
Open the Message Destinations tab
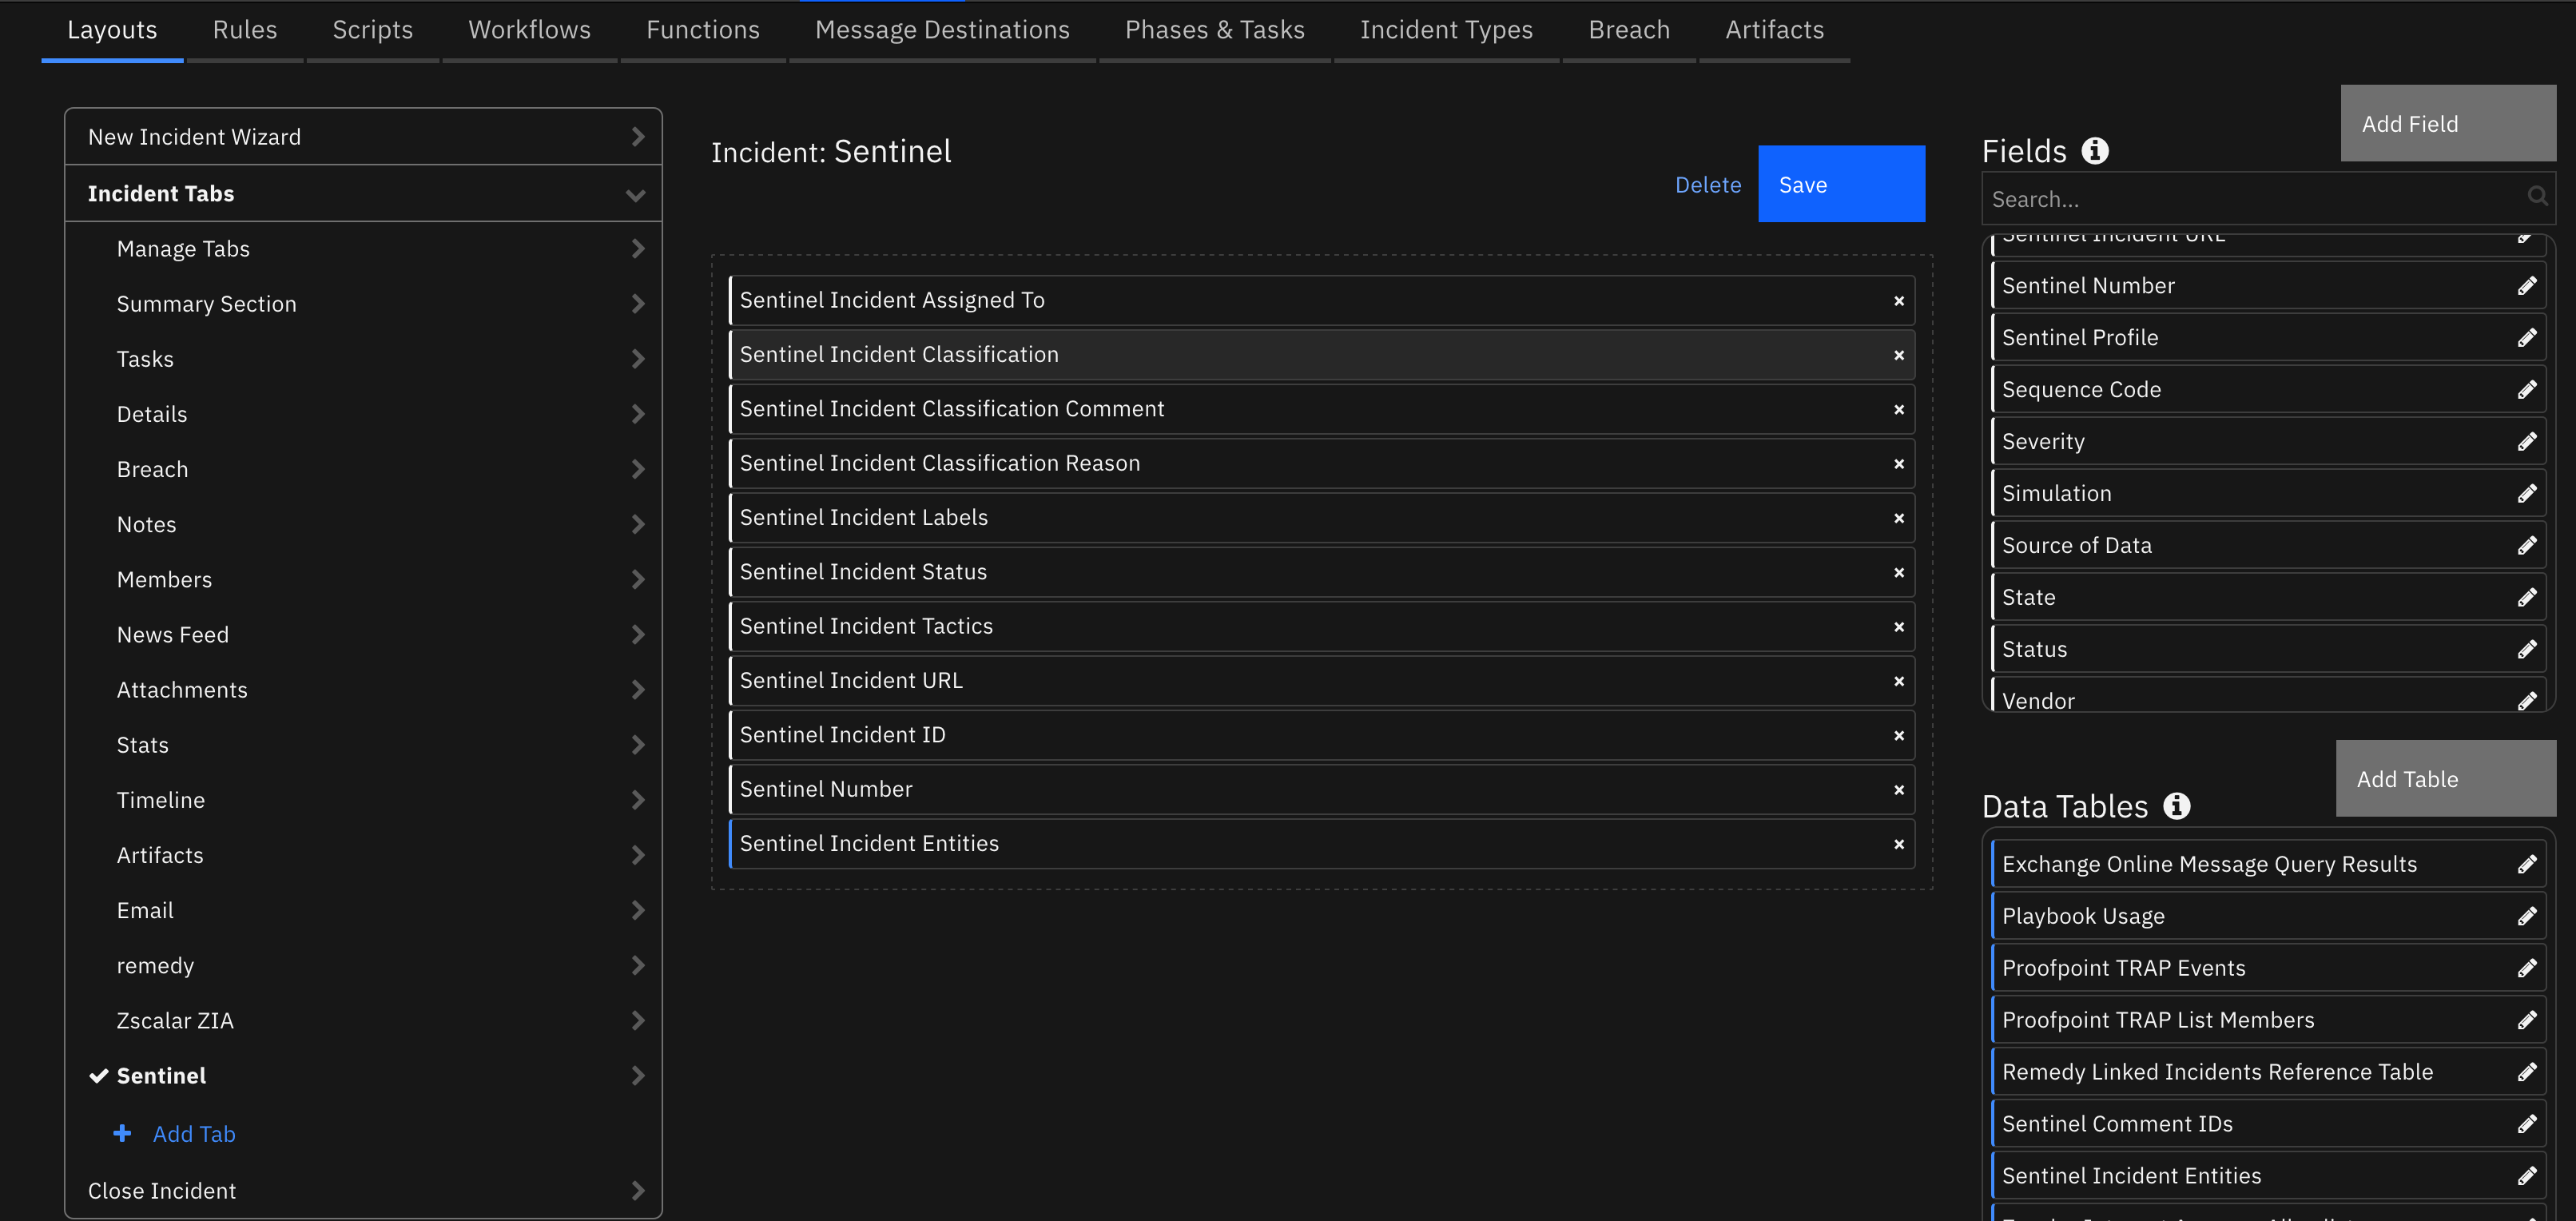click(x=943, y=30)
